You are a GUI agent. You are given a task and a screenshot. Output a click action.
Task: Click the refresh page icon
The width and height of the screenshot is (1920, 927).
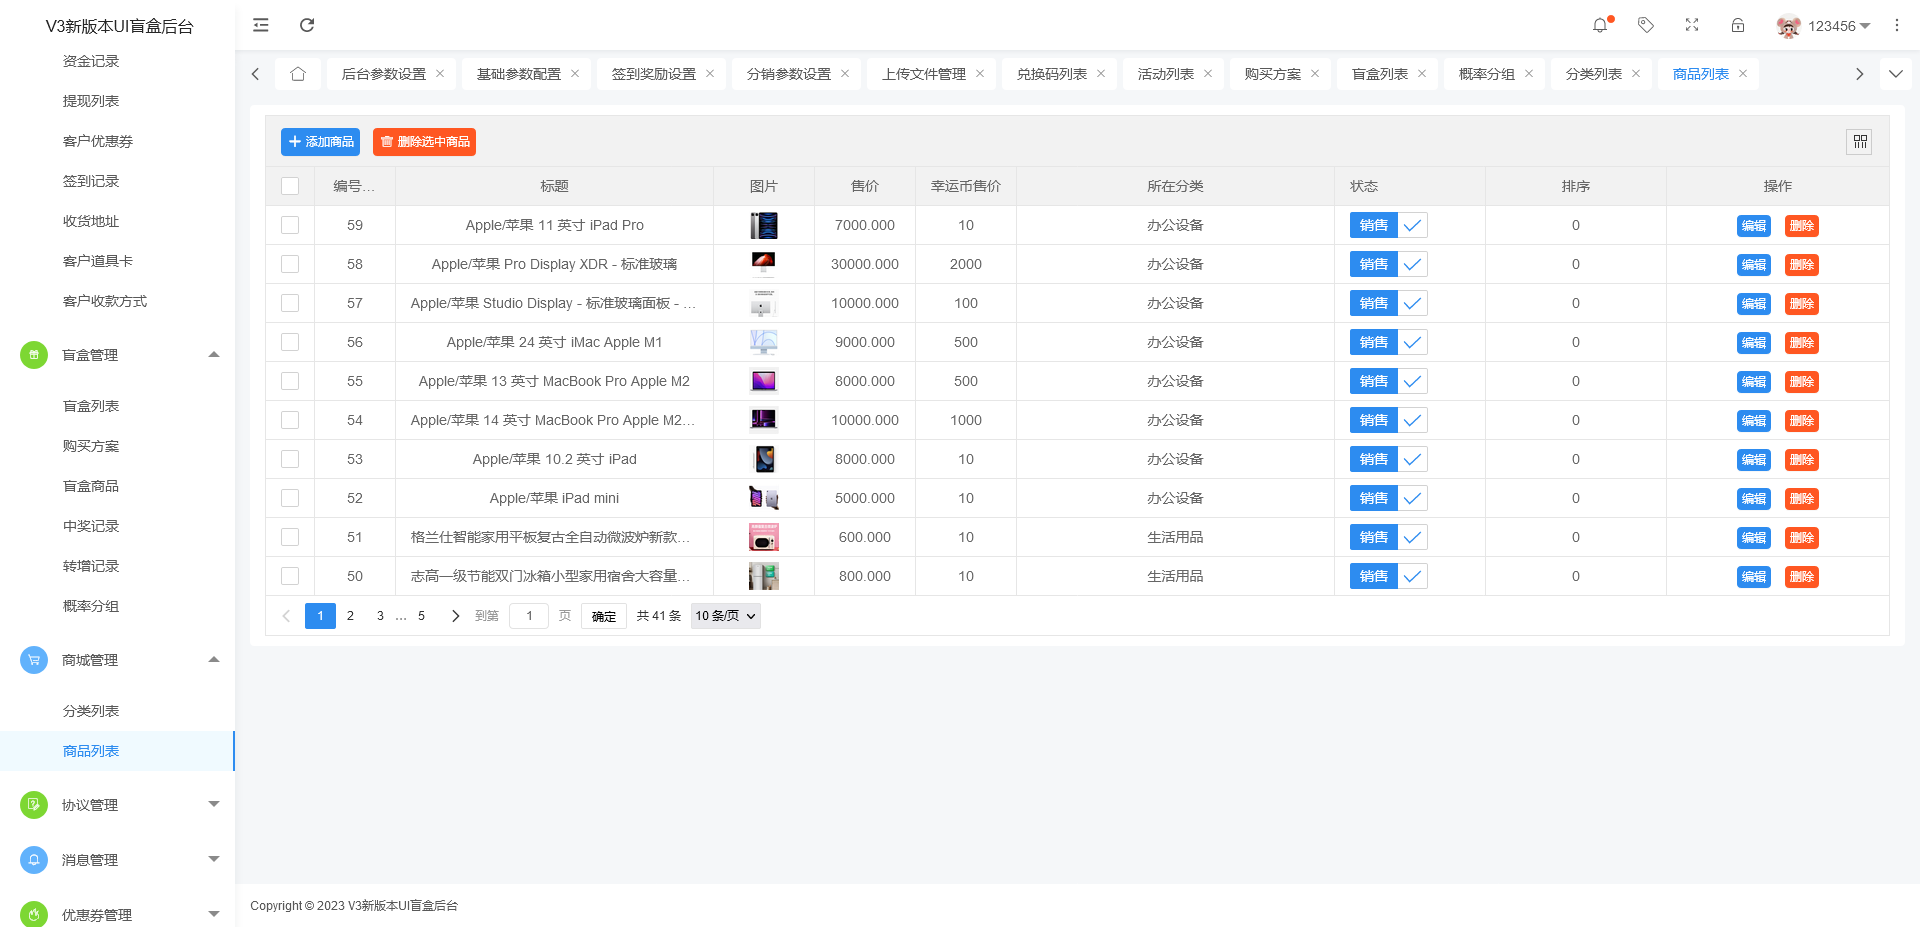click(307, 25)
